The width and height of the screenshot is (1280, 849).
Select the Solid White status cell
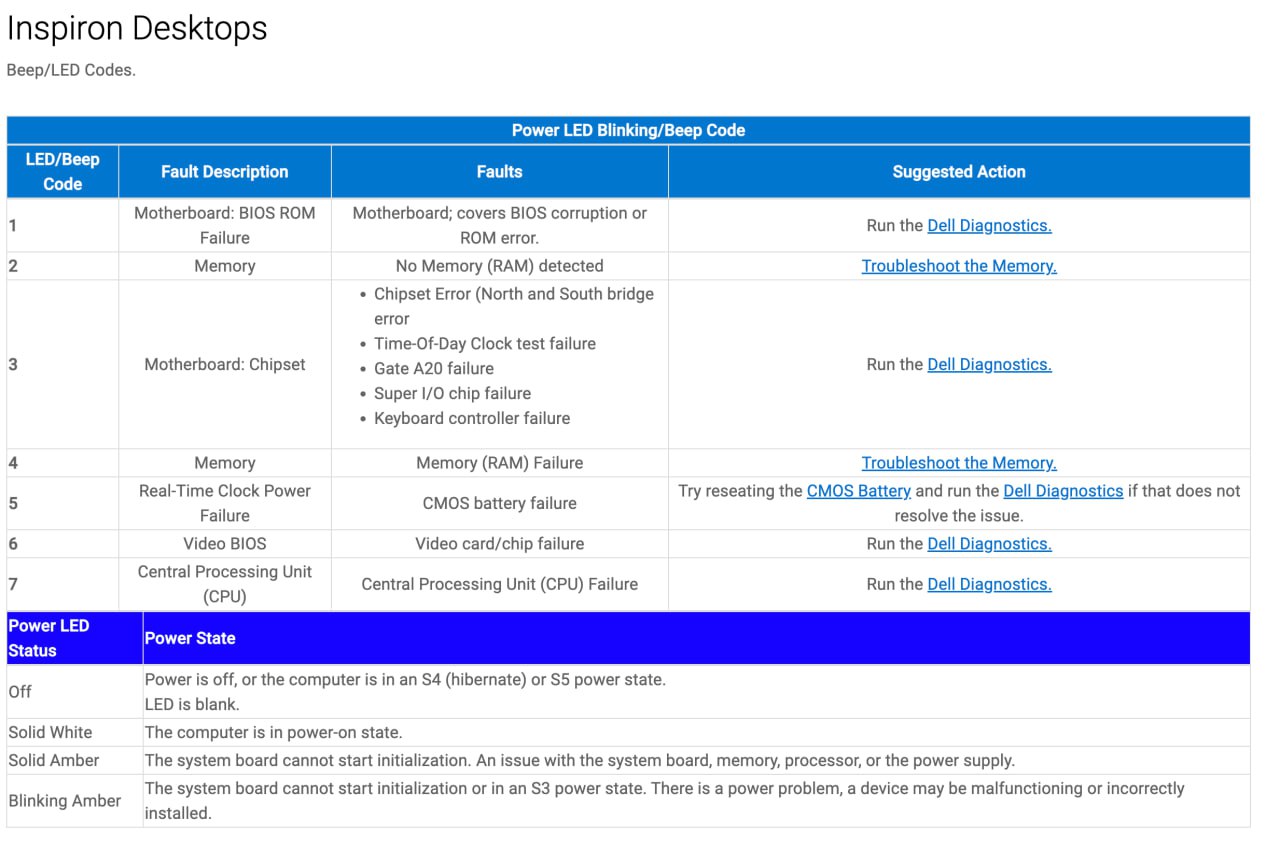pos(74,732)
